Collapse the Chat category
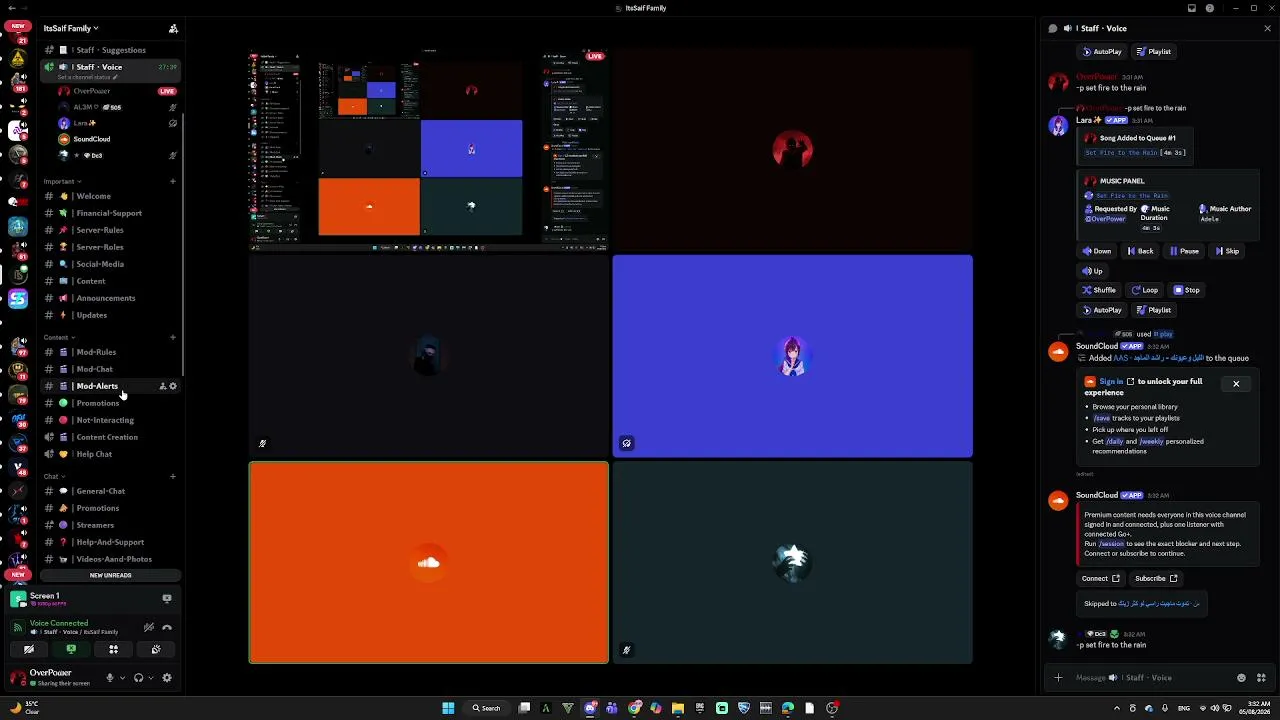Viewport: 1280px width, 720px height. 53,476
